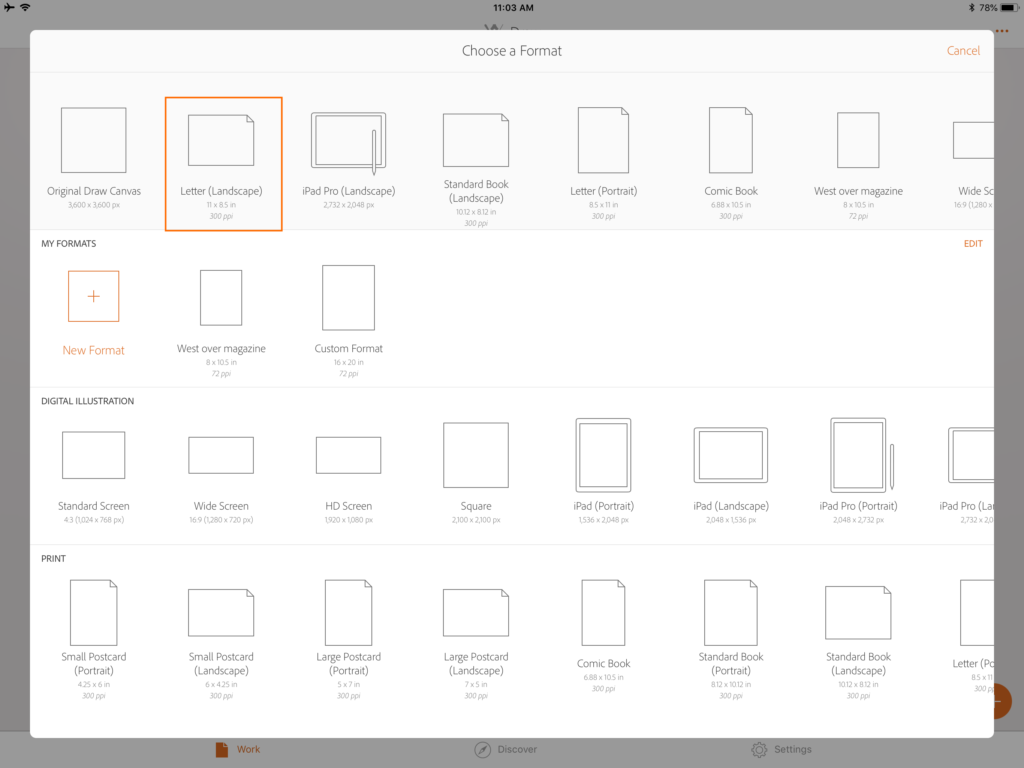This screenshot has height=768, width=1024.
Task: Tap the Wi-Fi status icon
Action: 25,7
